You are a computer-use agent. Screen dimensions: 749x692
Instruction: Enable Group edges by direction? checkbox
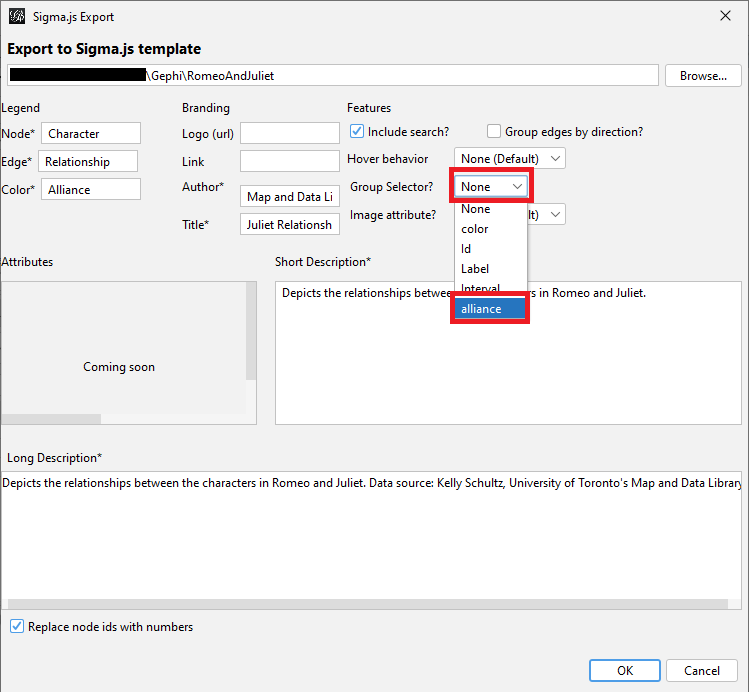click(493, 131)
